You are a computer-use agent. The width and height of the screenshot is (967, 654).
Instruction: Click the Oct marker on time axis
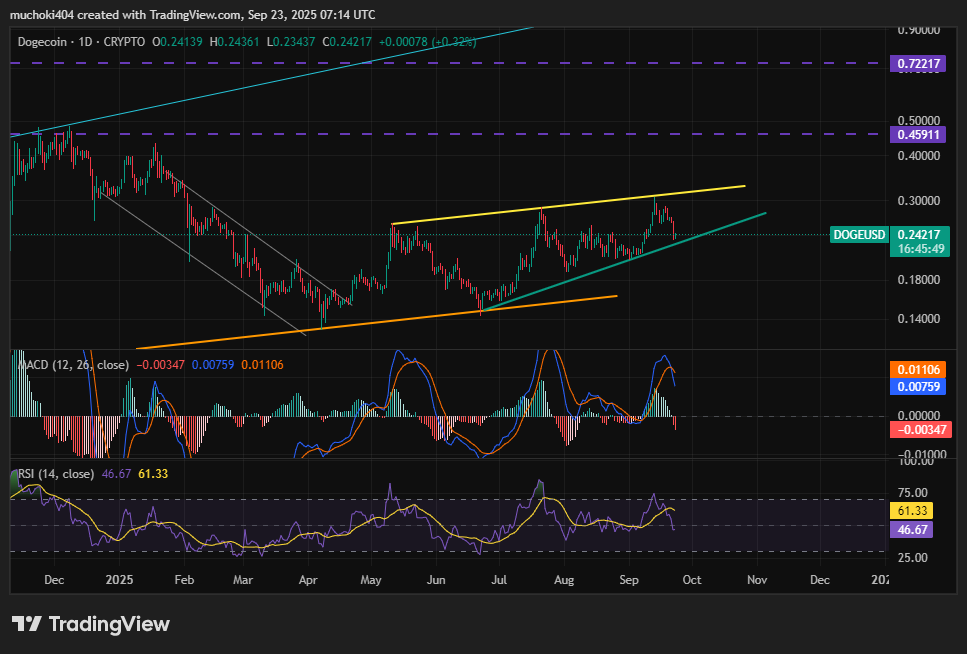coord(692,580)
